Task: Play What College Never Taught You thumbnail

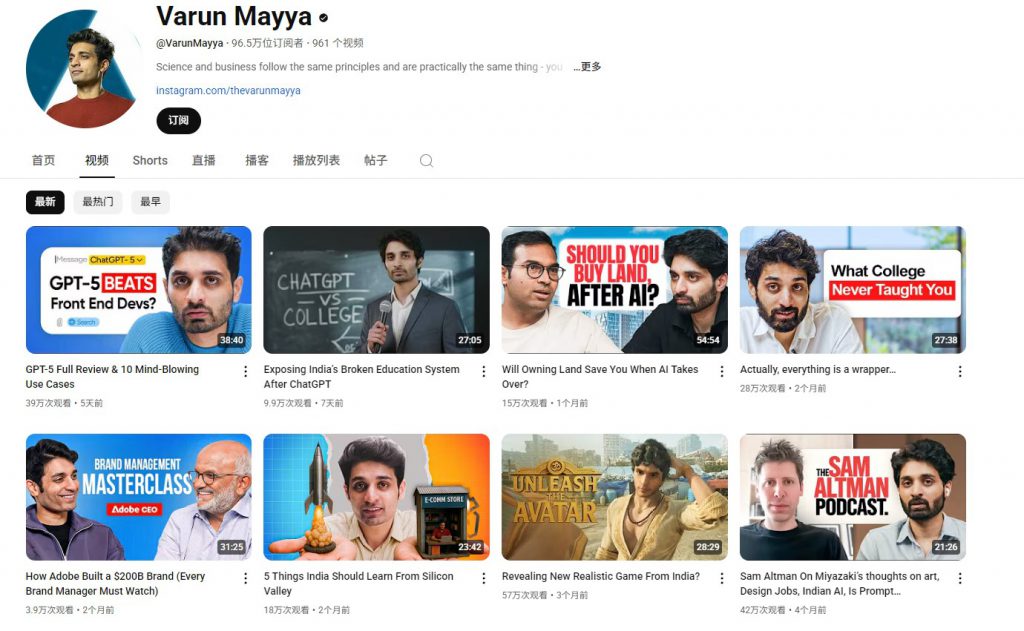Action: (x=853, y=290)
